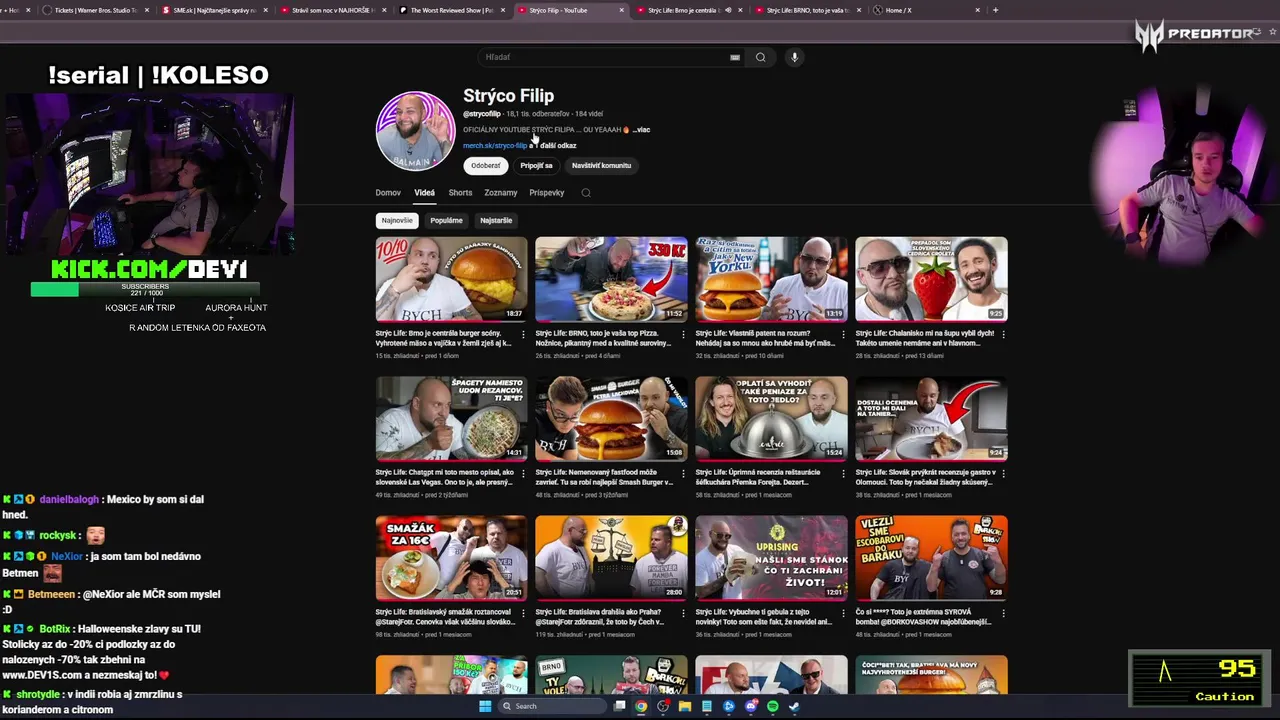The width and height of the screenshot is (1280, 720).
Task: Switch to the Shorts channel tab
Action: 460,193
